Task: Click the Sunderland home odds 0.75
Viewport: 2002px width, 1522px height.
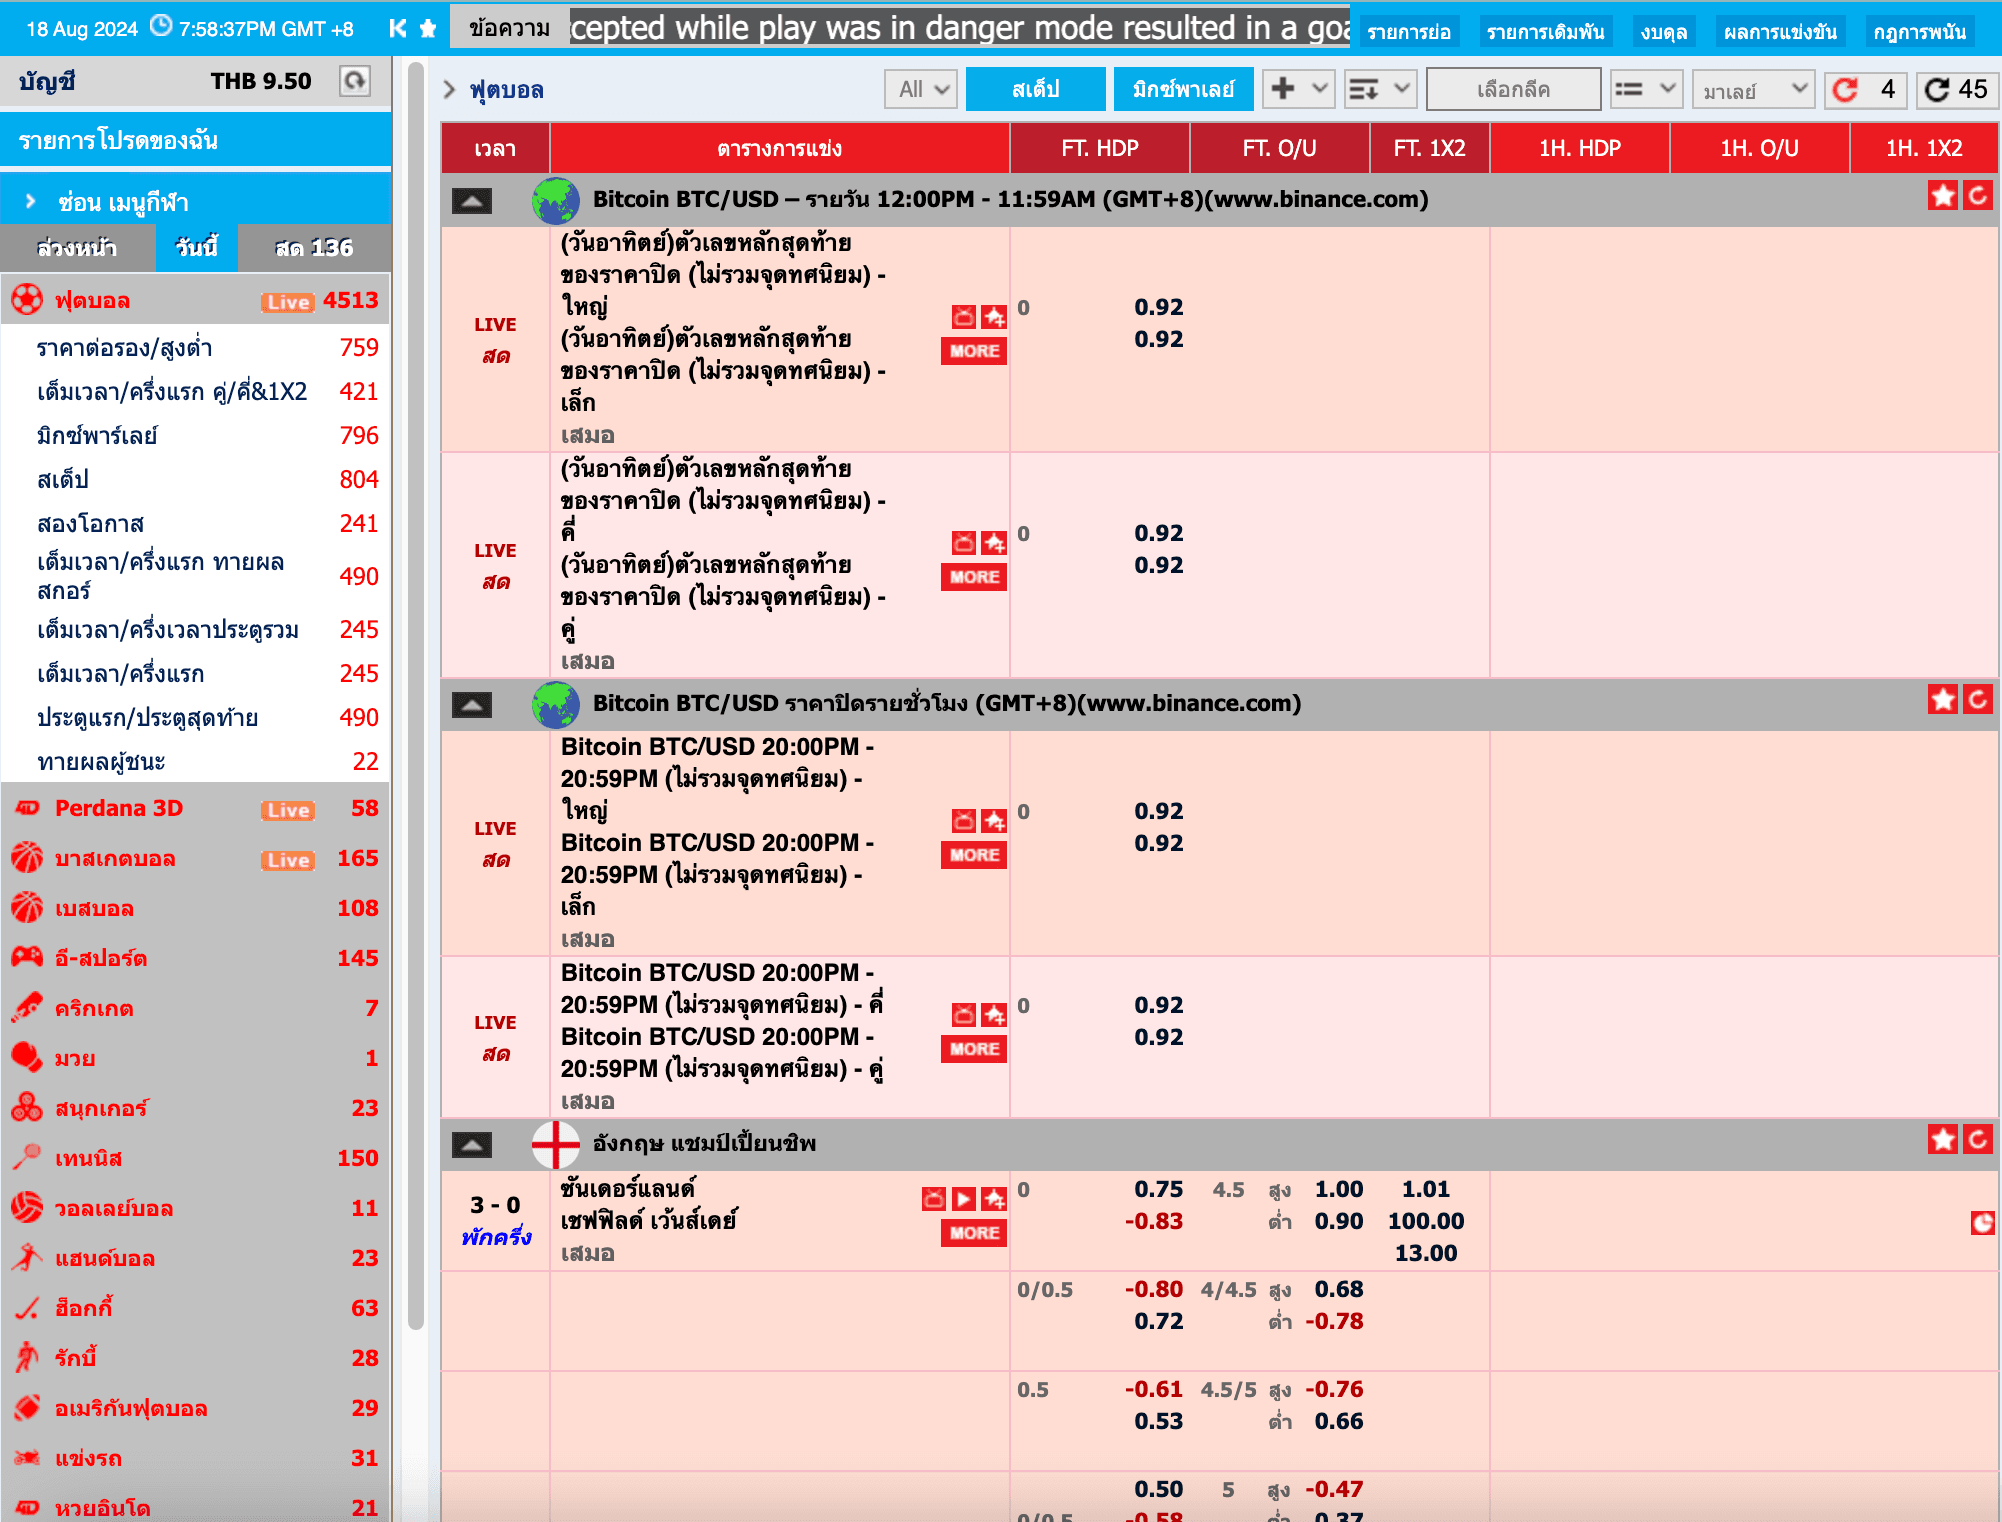Action: (1158, 1189)
